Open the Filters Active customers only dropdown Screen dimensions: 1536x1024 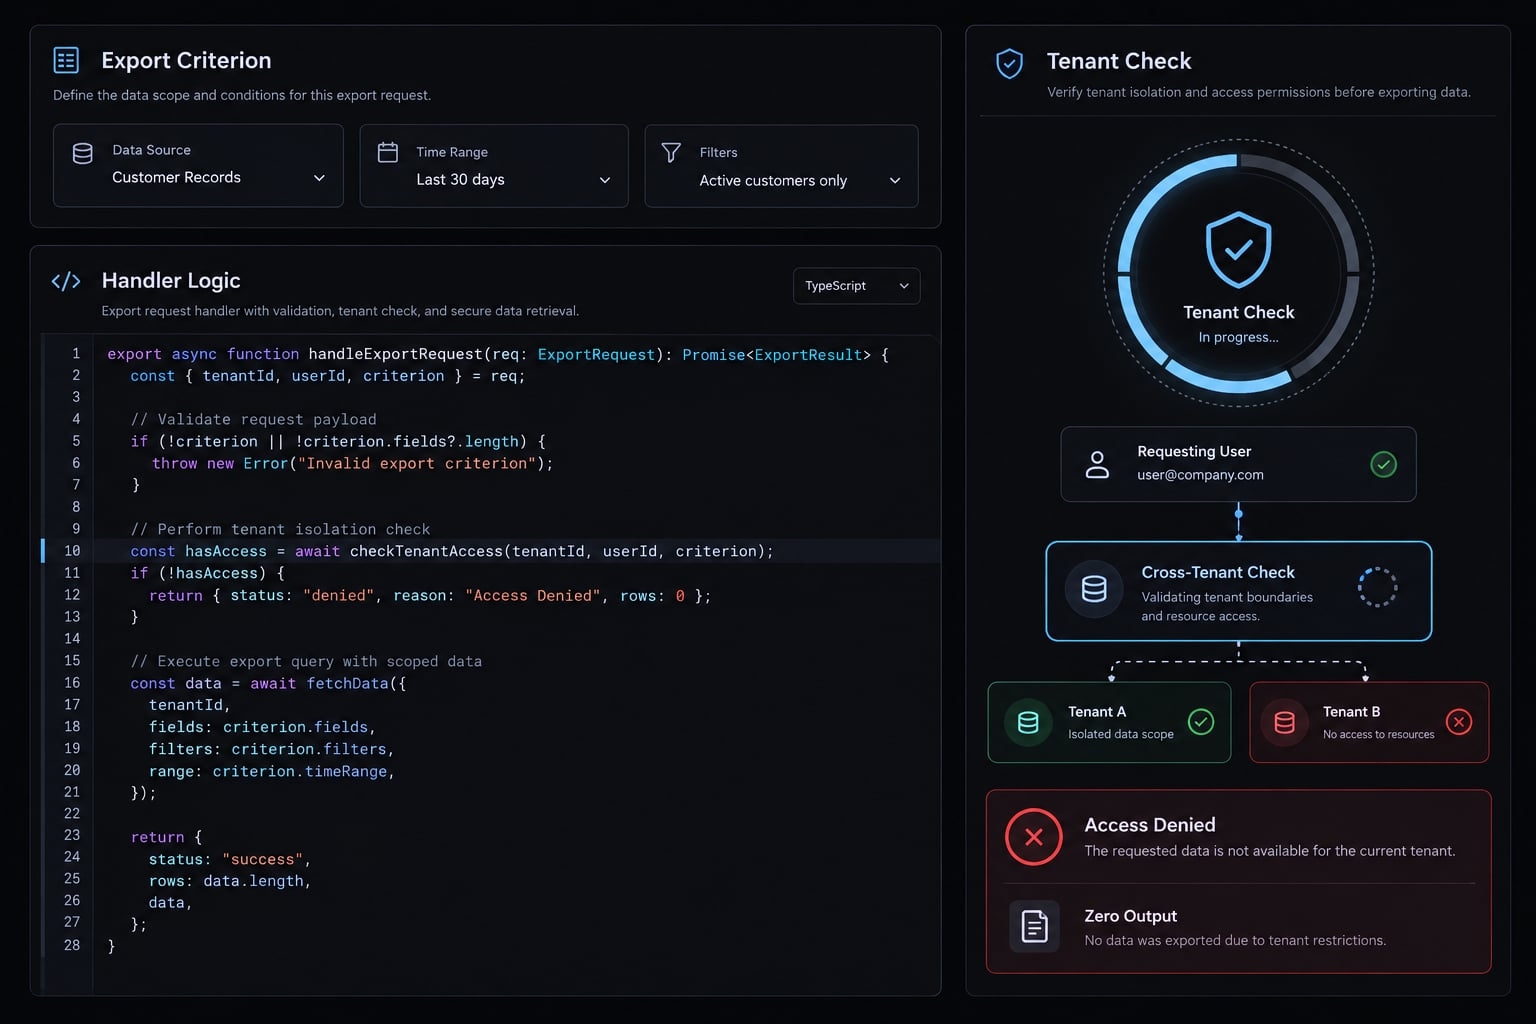(x=781, y=166)
